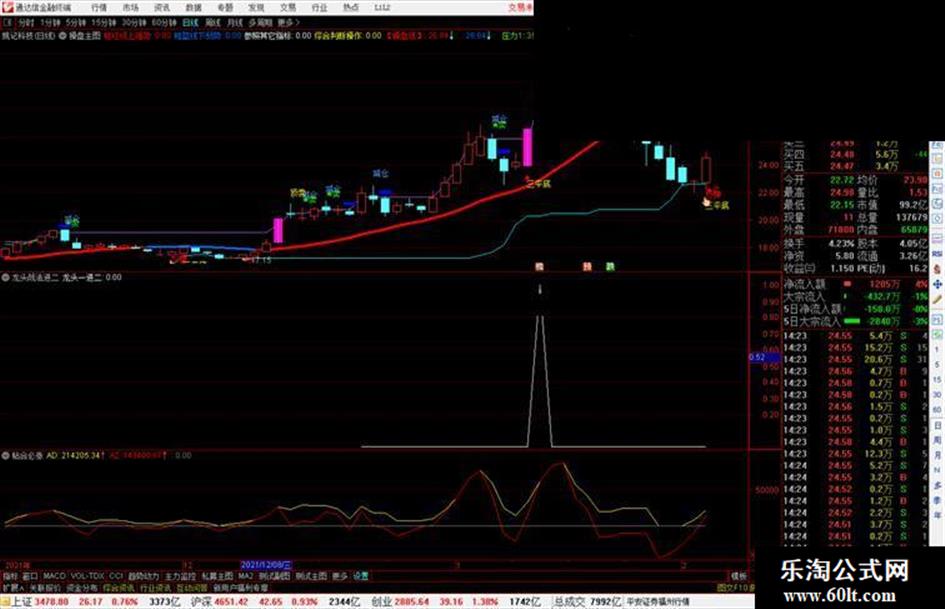
Task: Click the blue 0.52 value tag on the axis
Action: pos(764,358)
